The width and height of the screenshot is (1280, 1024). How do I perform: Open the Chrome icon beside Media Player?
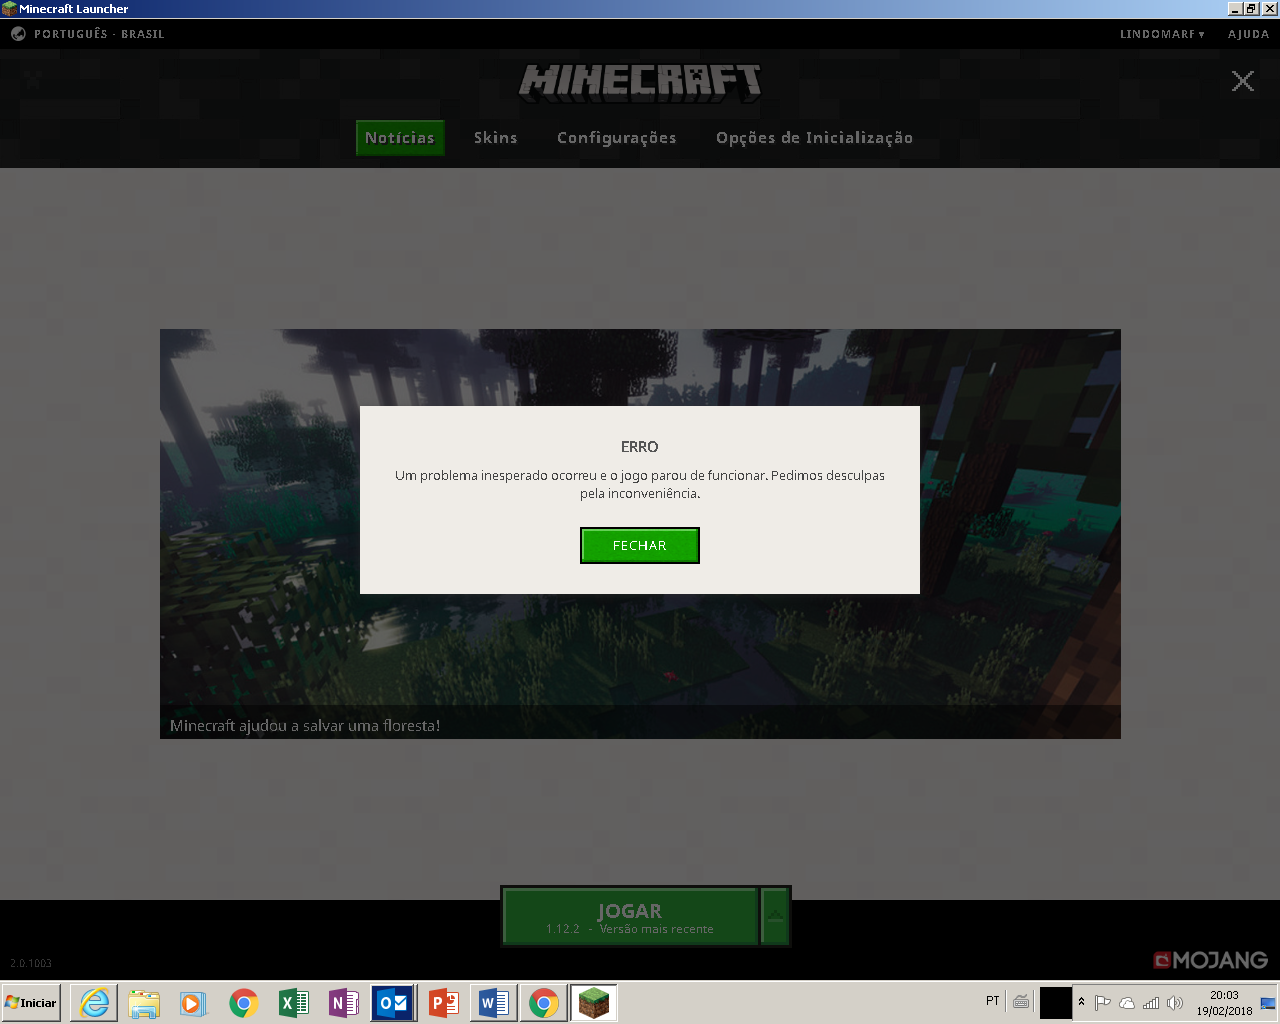pos(244,1003)
